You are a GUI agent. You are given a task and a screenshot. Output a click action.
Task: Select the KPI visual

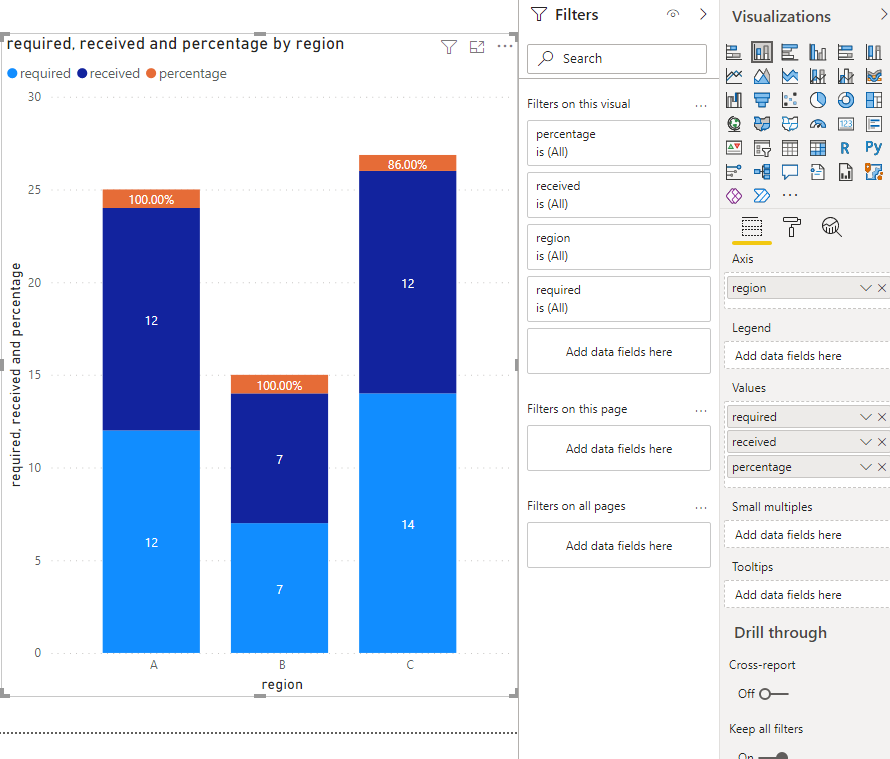coord(734,148)
